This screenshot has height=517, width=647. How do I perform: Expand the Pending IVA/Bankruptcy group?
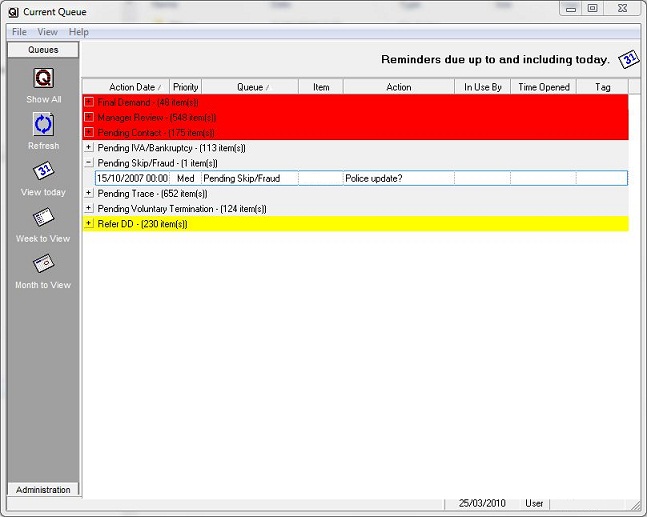(x=89, y=147)
